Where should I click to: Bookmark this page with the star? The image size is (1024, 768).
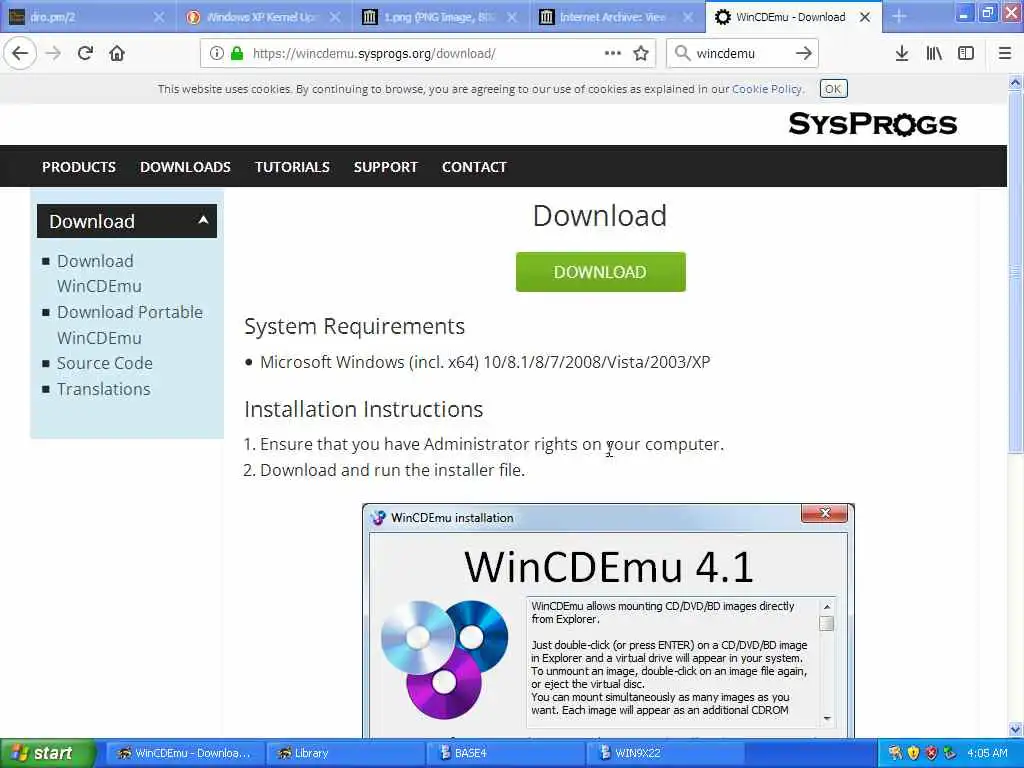tap(641, 54)
